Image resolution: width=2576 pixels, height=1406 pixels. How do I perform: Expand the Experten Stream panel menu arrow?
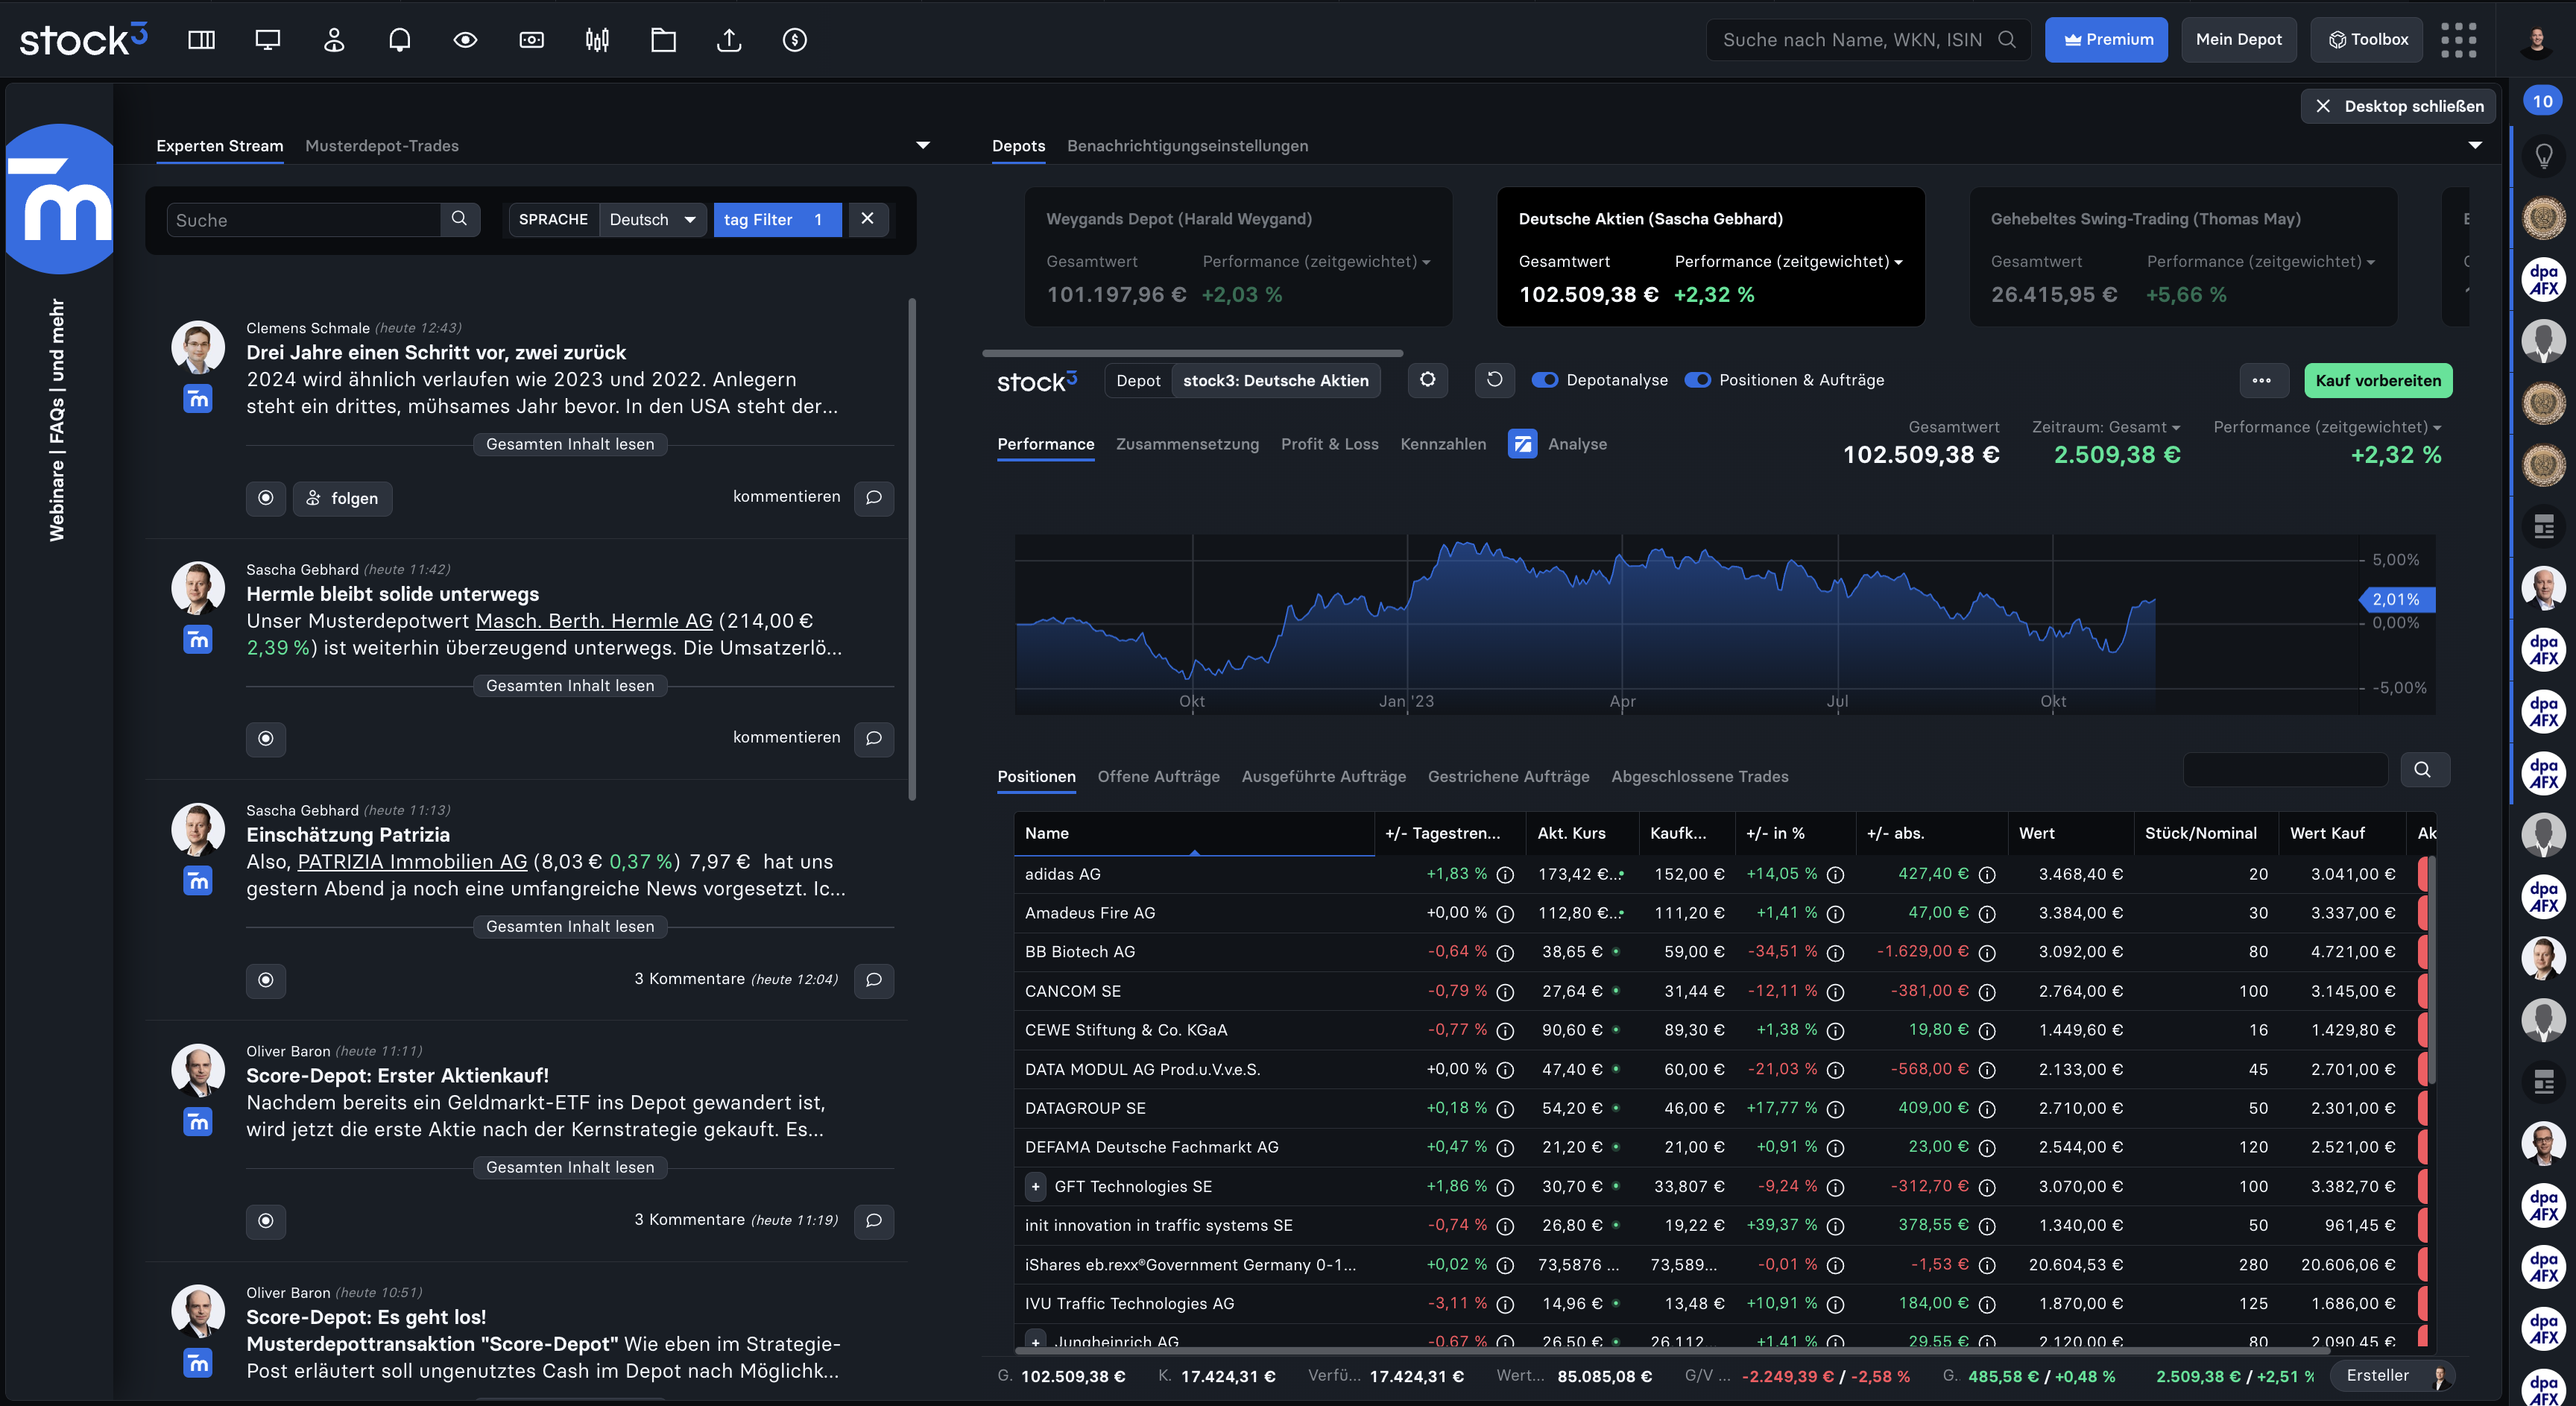point(923,146)
